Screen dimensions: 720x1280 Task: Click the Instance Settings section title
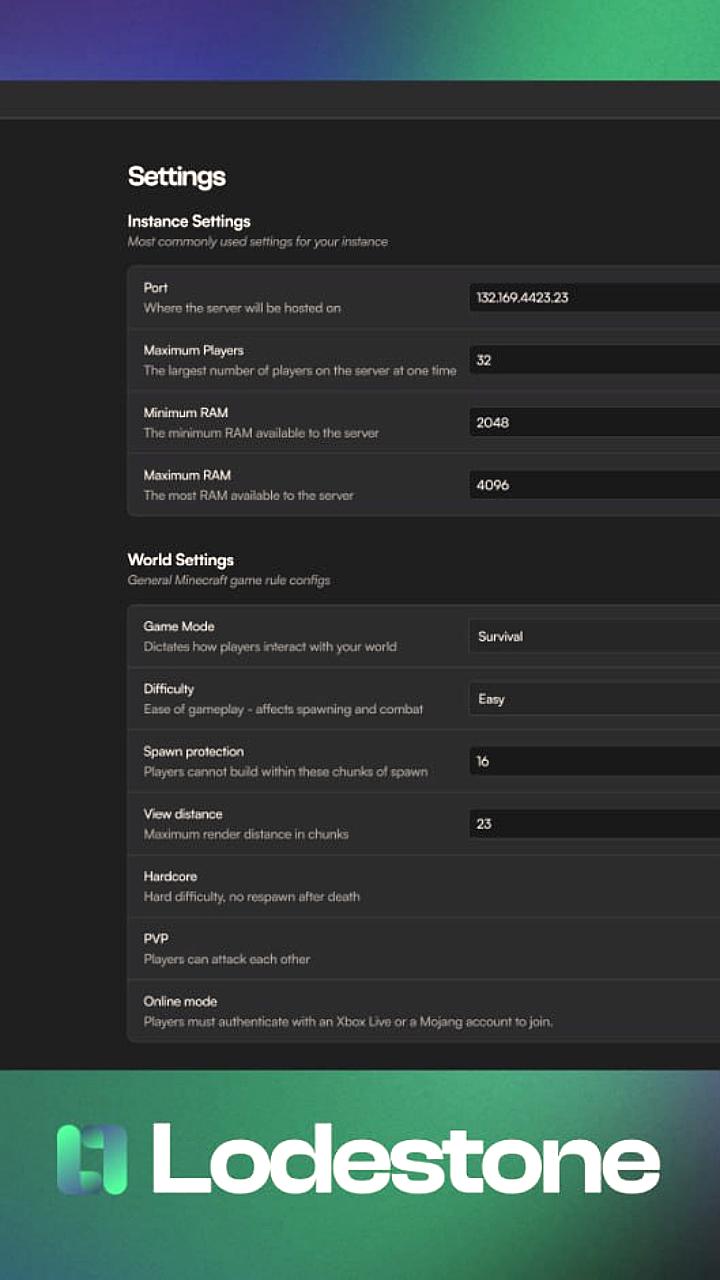pos(189,221)
